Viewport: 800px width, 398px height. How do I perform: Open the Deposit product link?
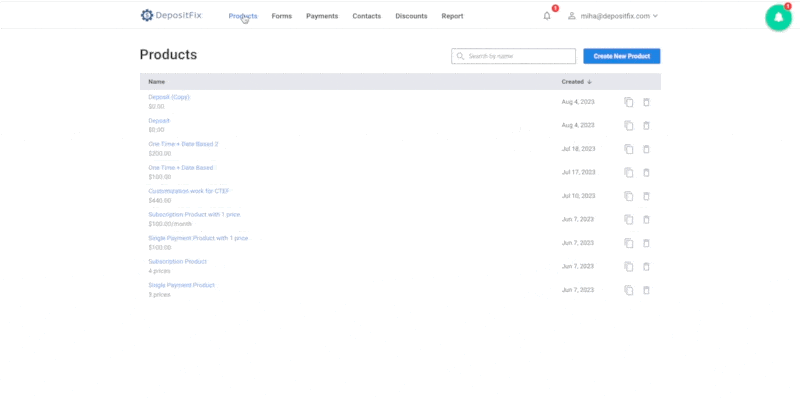[159, 120]
